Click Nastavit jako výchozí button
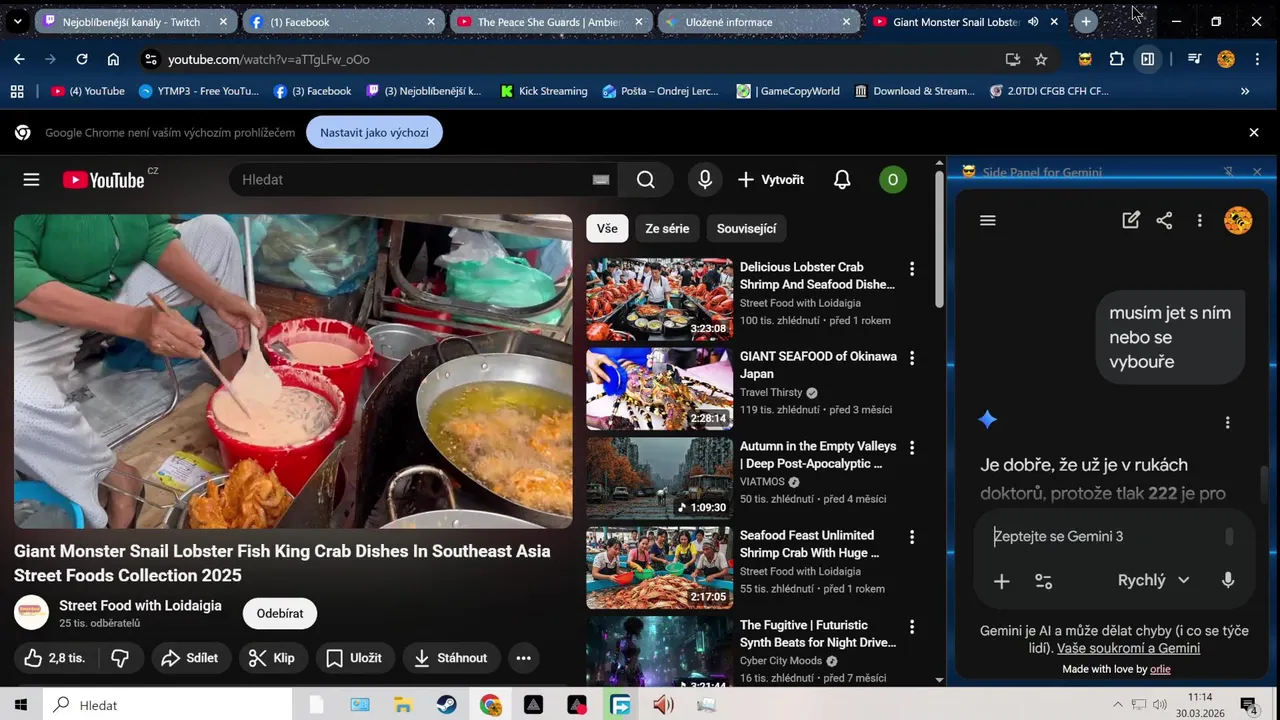 point(374,132)
